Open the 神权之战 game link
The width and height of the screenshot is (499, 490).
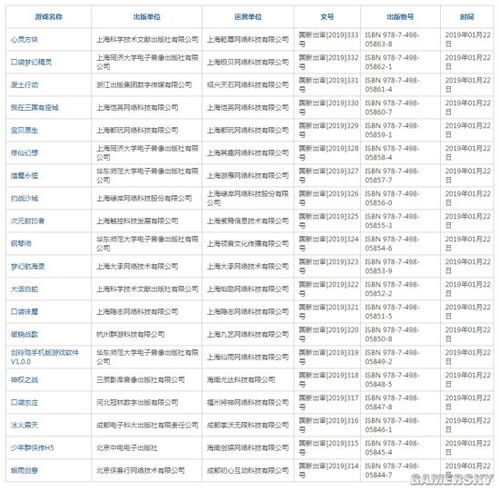[x=24, y=380]
